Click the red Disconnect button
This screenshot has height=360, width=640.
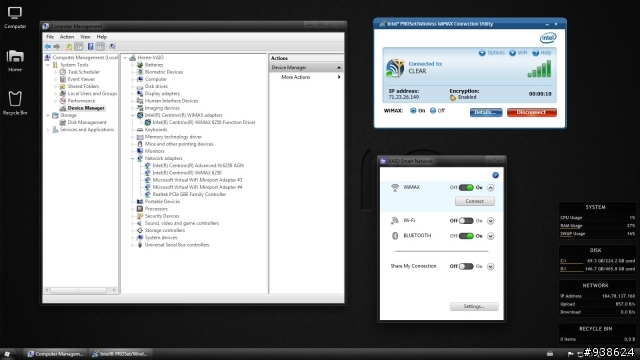tap(531, 112)
